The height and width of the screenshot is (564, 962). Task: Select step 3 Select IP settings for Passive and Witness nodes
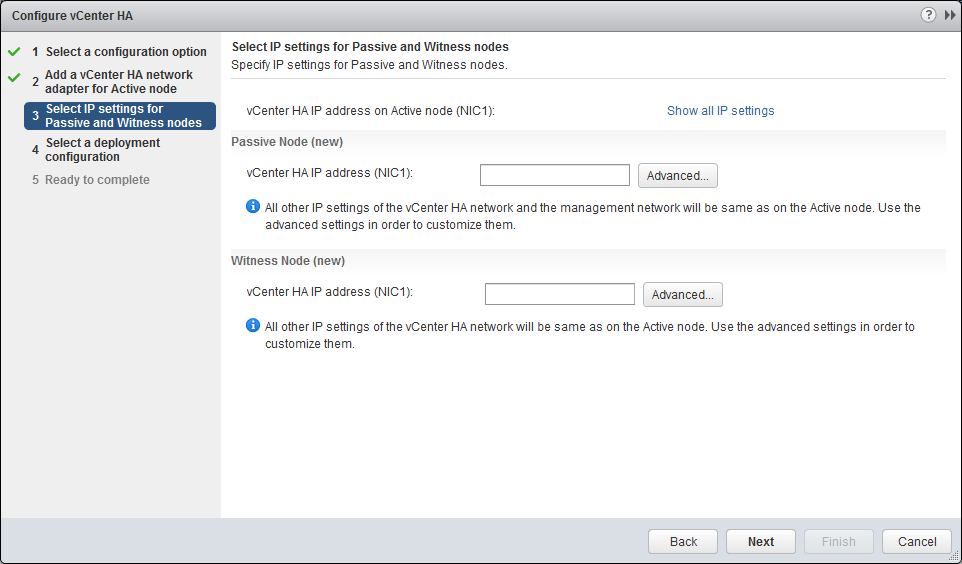(x=120, y=116)
